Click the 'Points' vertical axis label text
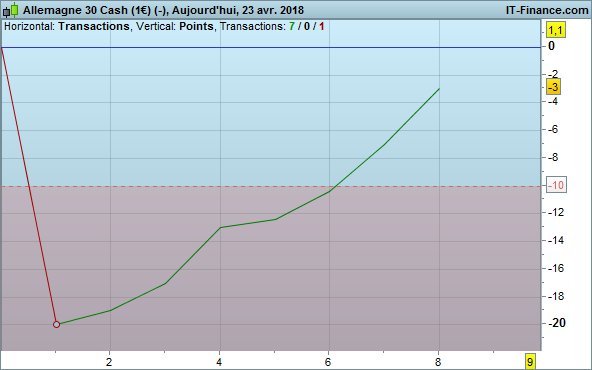 click(x=196, y=26)
